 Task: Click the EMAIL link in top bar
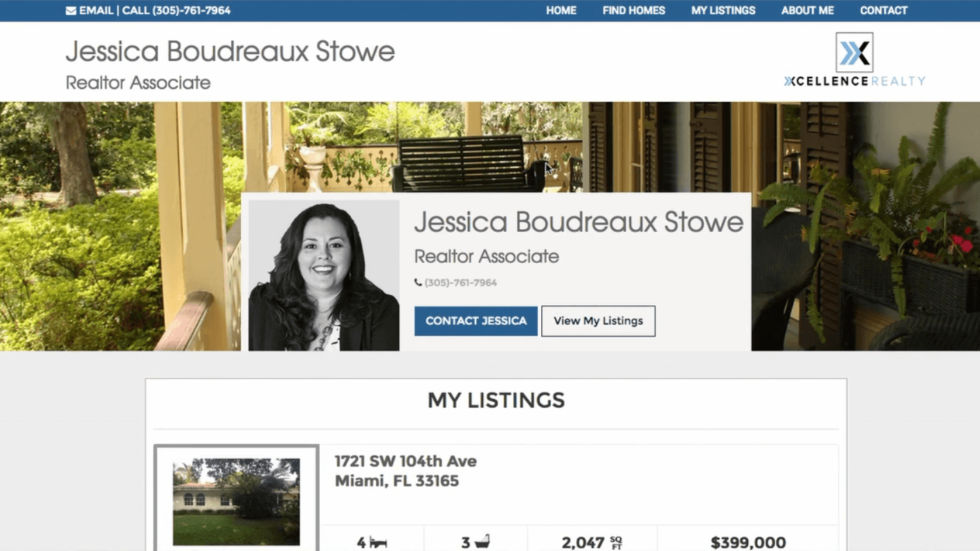click(96, 11)
